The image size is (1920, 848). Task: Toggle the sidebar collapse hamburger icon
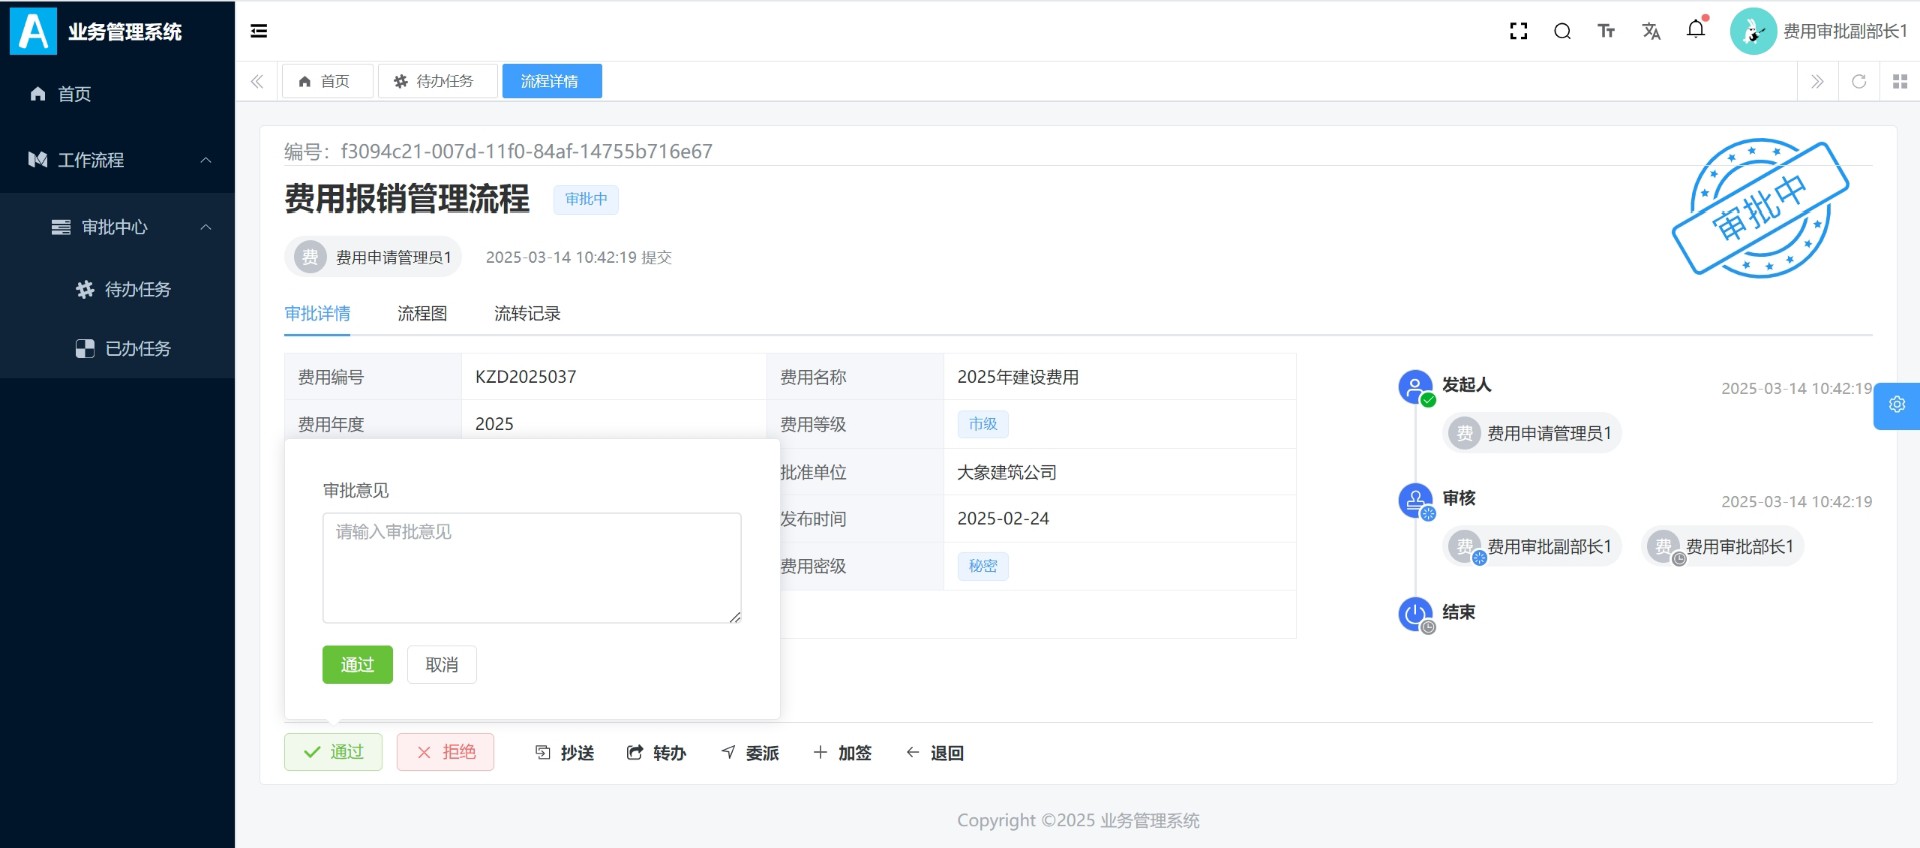[259, 31]
